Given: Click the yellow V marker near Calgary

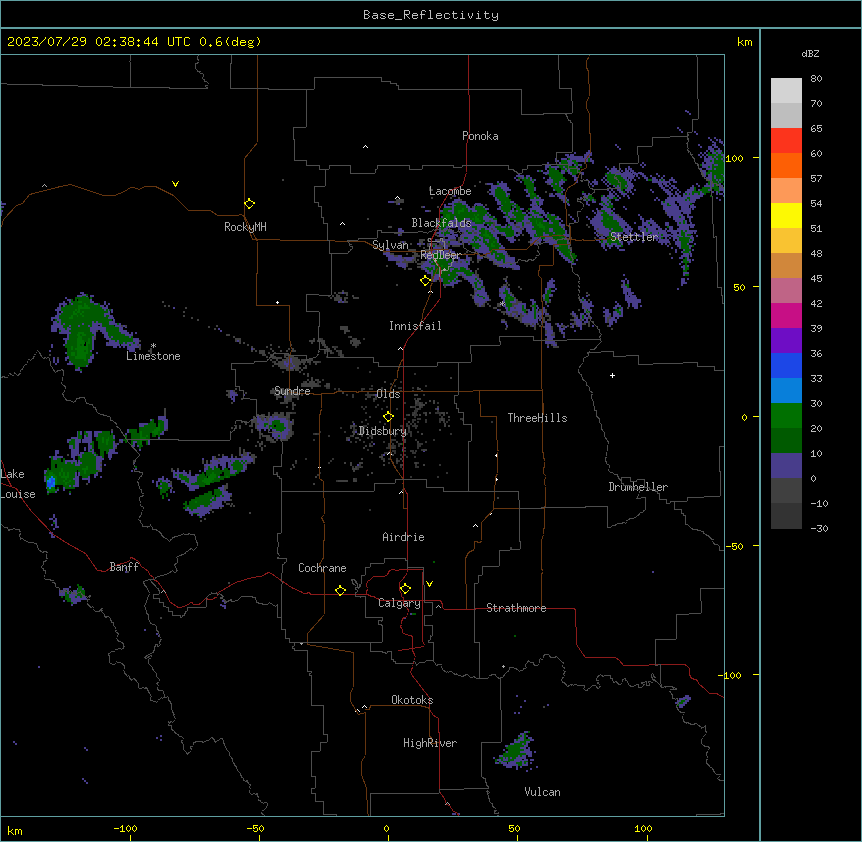Looking at the screenshot, I should [429, 584].
